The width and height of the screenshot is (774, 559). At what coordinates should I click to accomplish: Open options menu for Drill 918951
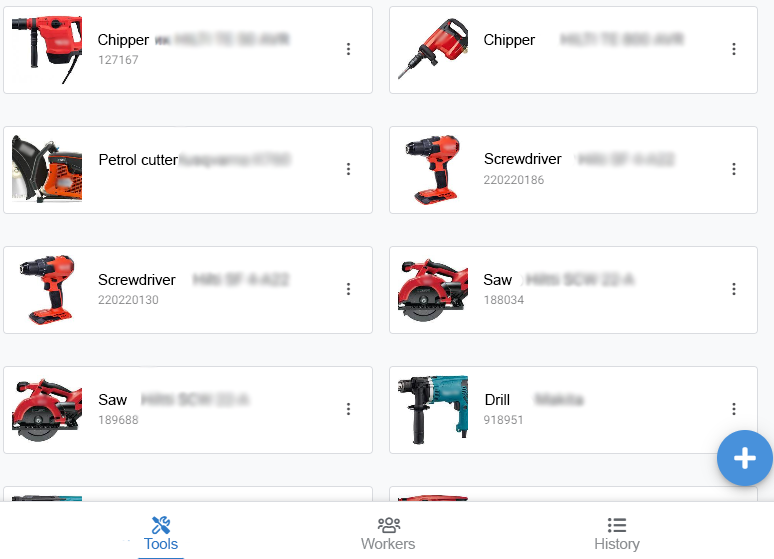click(734, 409)
